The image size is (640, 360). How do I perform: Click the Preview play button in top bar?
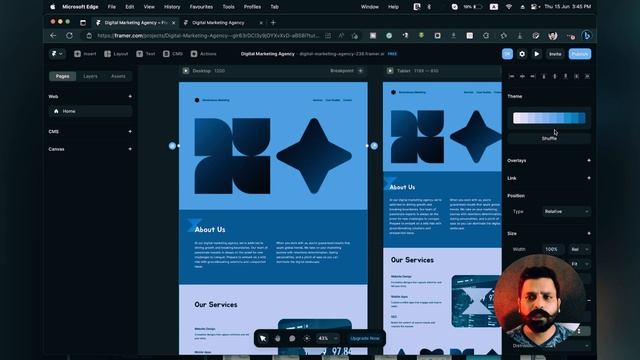click(x=537, y=54)
